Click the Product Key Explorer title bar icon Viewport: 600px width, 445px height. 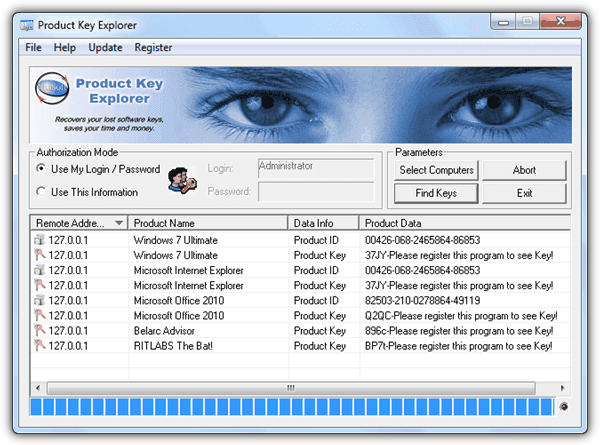(26, 25)
